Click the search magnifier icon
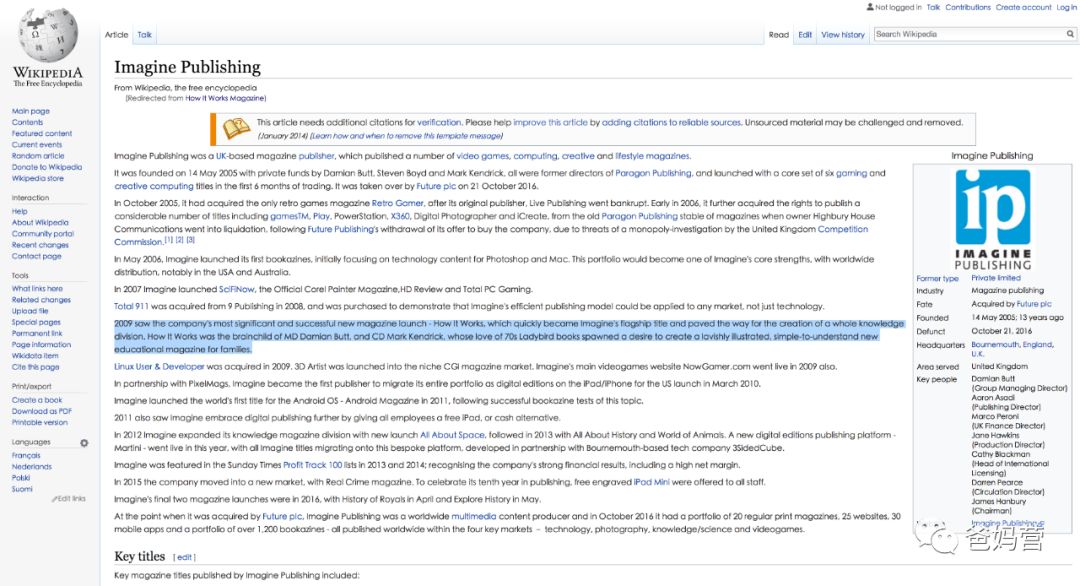The image size is (1080, 586). [1070, 34]
